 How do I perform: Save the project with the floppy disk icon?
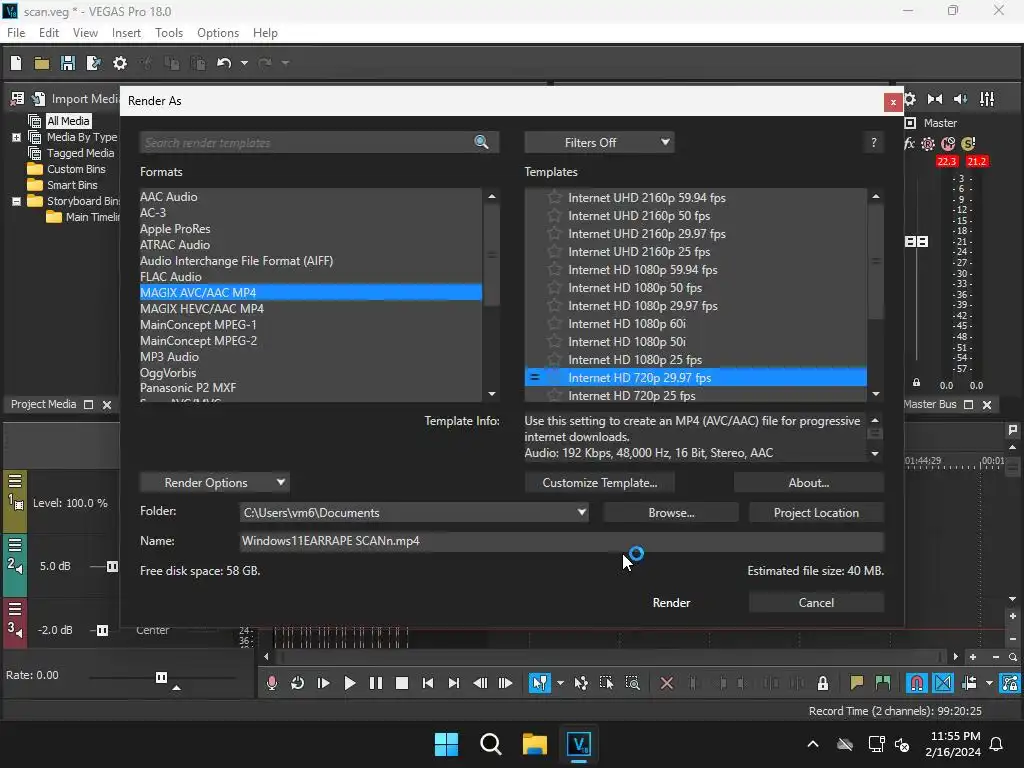(x=67, y=63)
